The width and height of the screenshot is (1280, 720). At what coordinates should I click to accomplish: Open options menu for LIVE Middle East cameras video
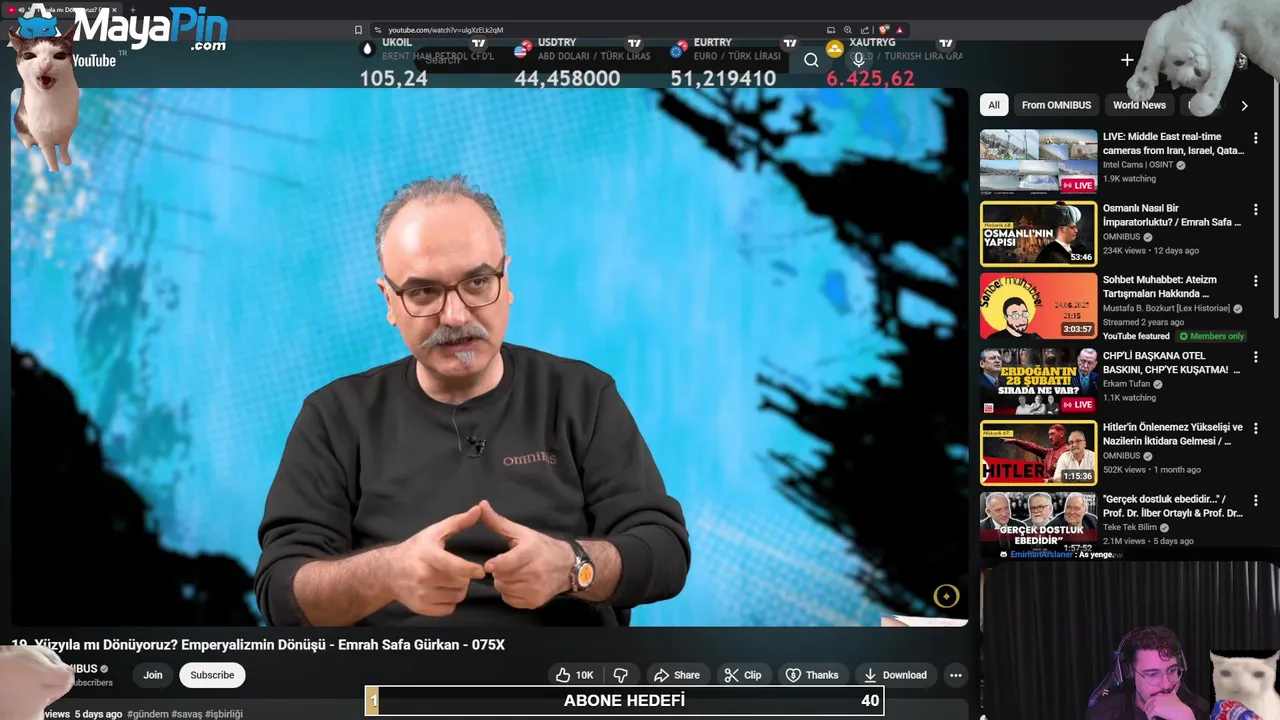[1255, 138]
